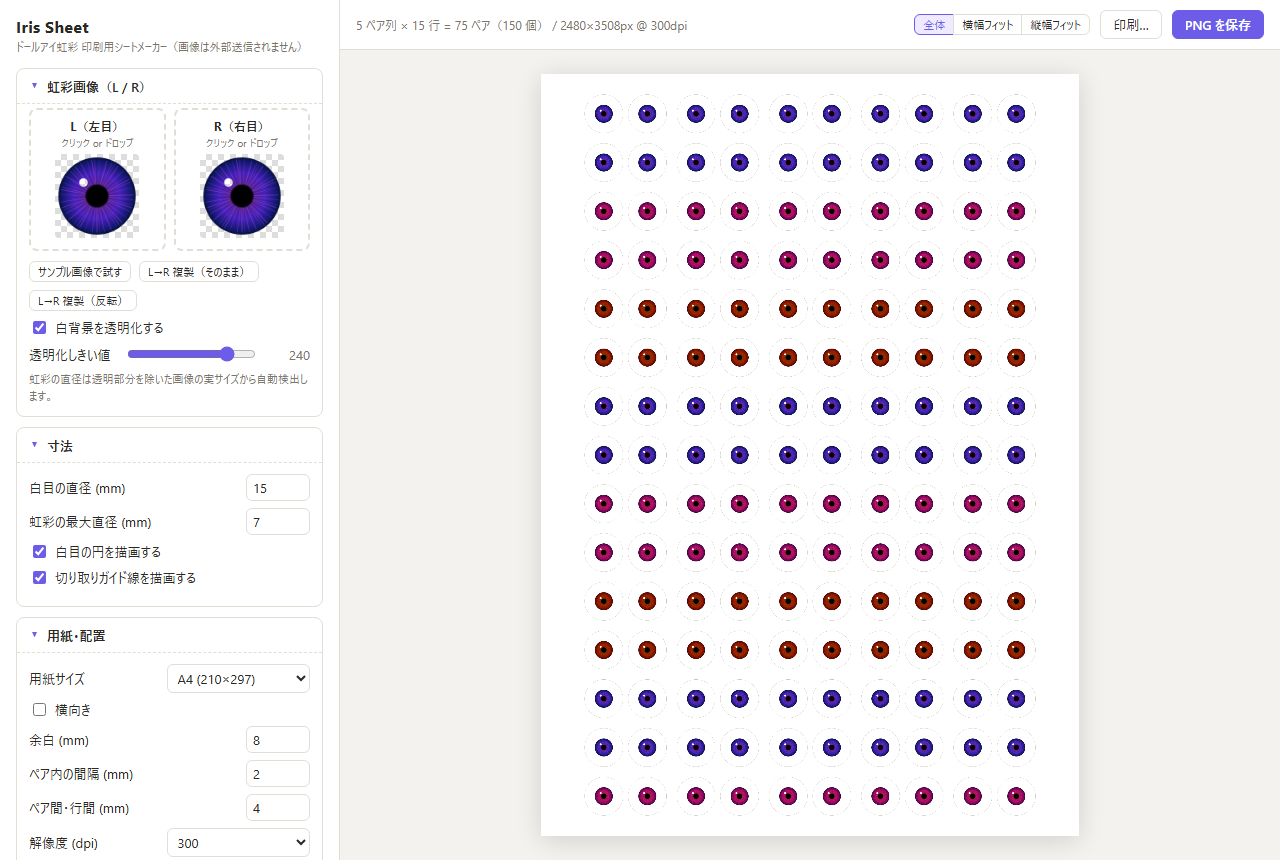Select the 全体 view tab
Screen dimensions: 1280x860
click(x=934, y=25)
